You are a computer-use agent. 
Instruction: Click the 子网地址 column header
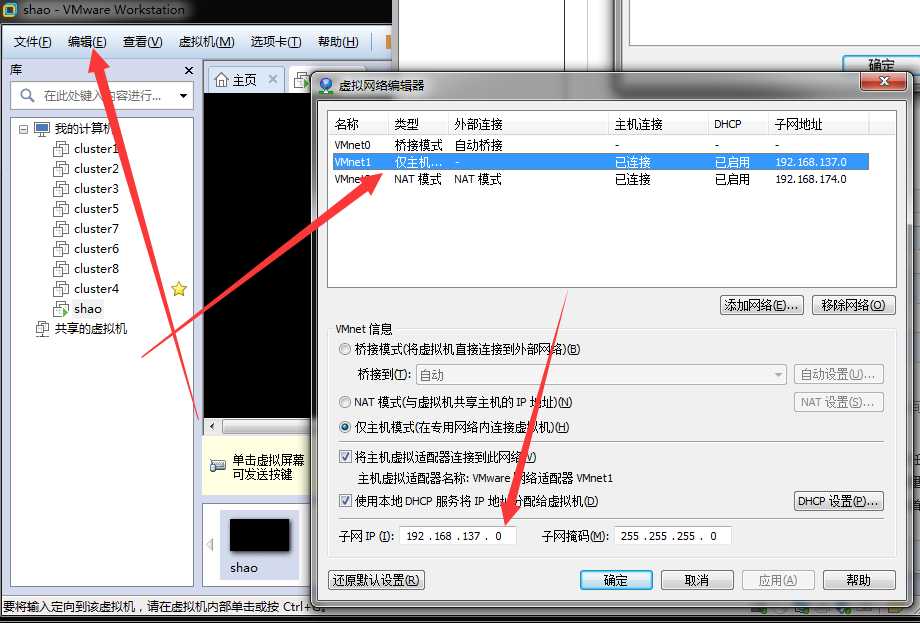pos(818,124)
